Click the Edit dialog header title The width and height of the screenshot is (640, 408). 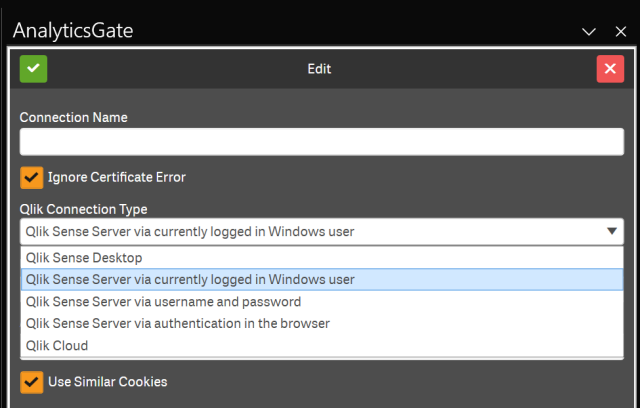319,69
